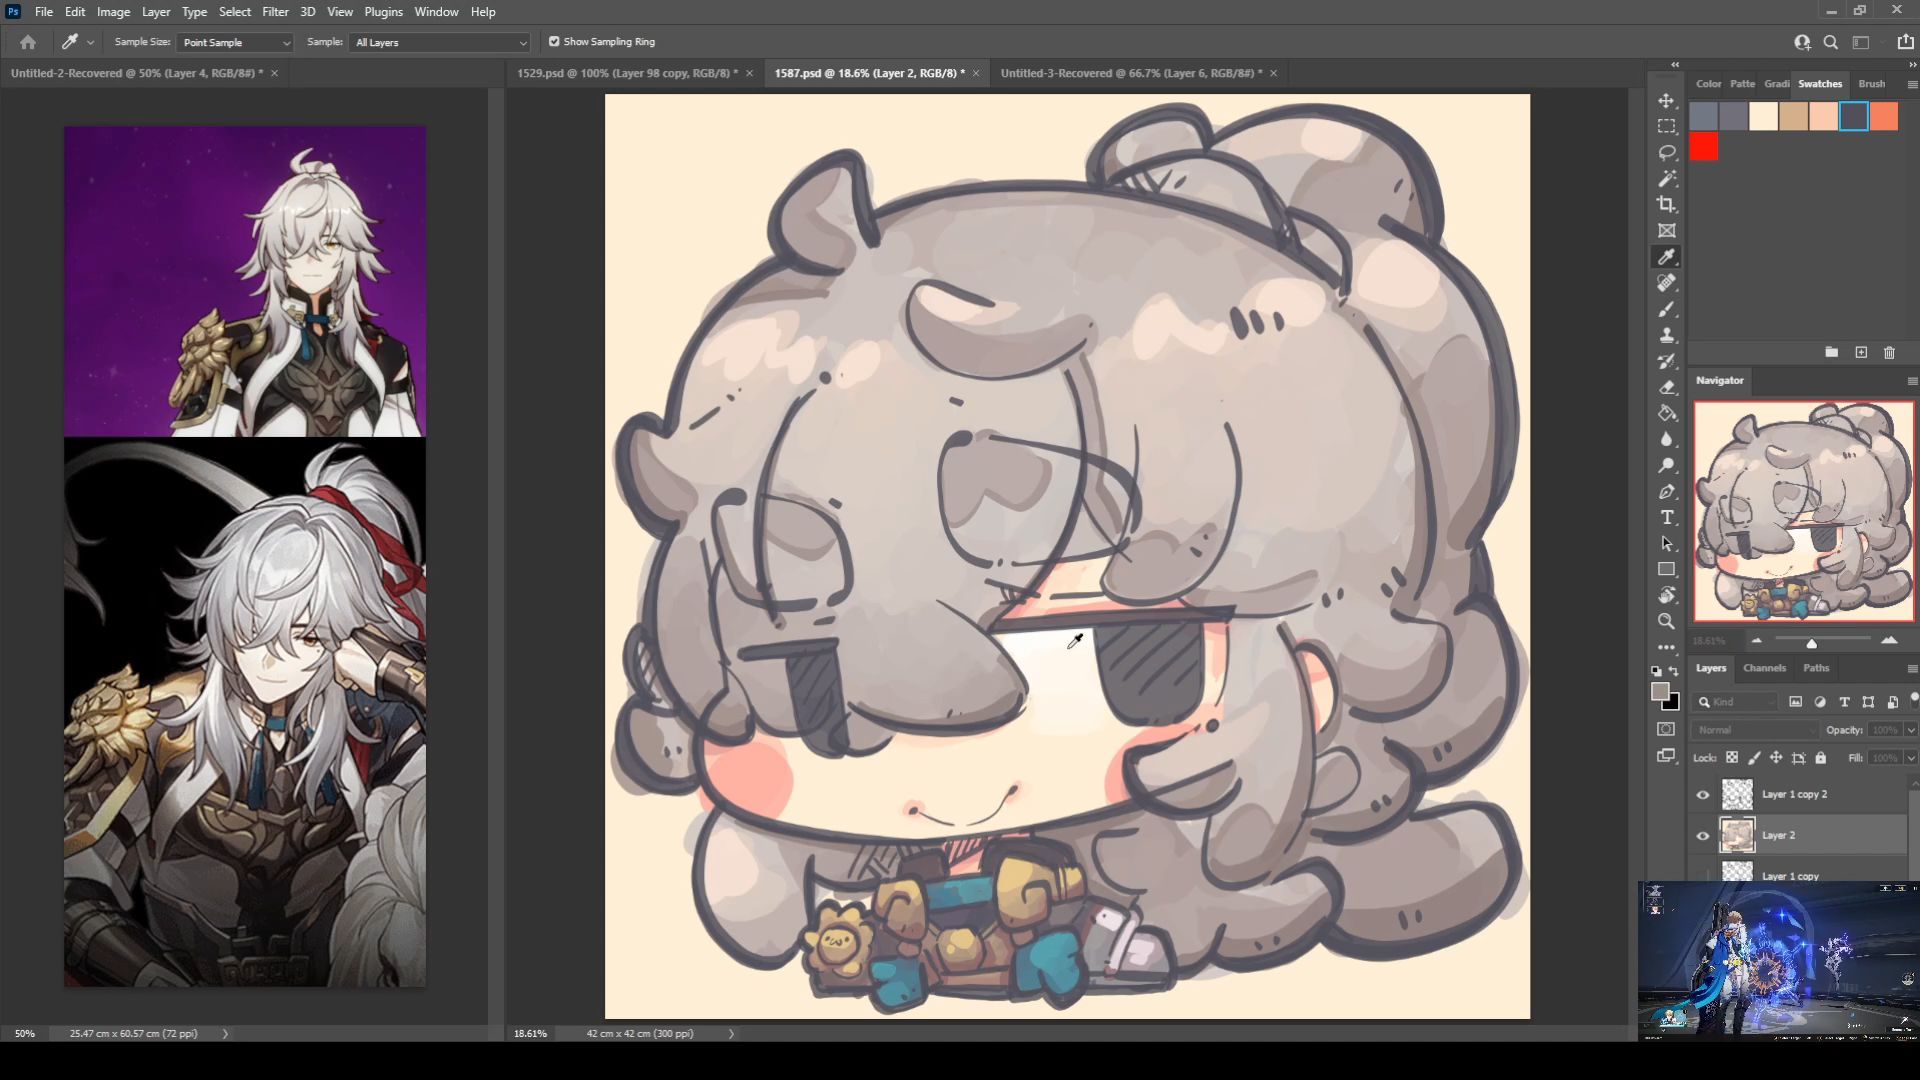This screenshot has width=1920, height=1080.
Task: Open Sample Size dropdown
Action: [x=235, y=42]
